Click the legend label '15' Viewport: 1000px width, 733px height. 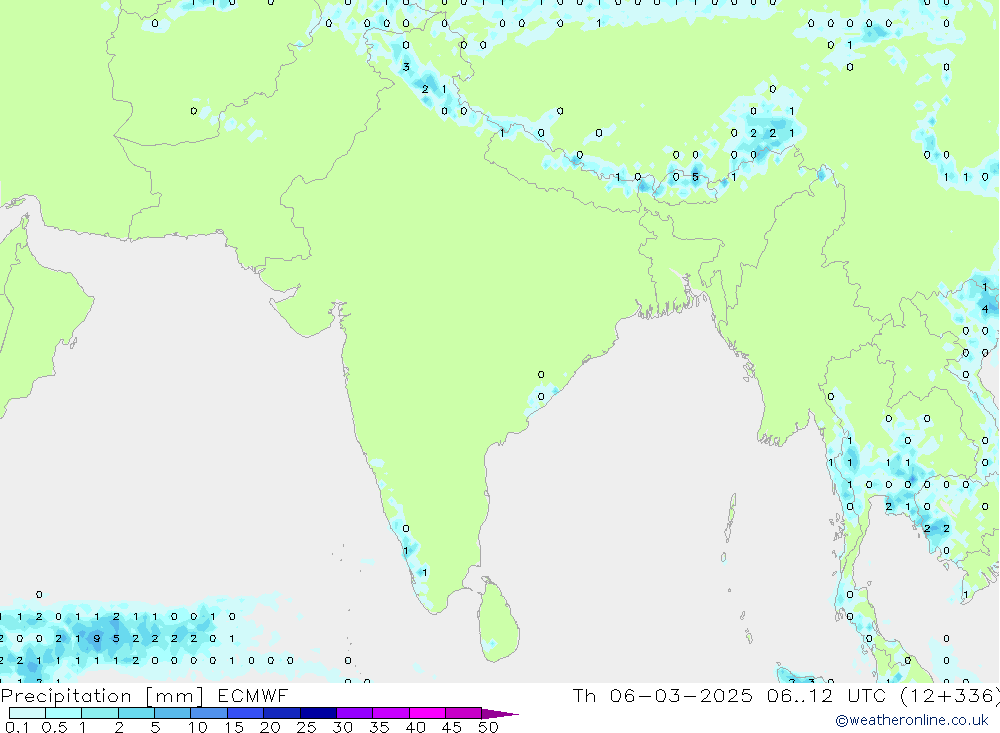click(234, 727)
